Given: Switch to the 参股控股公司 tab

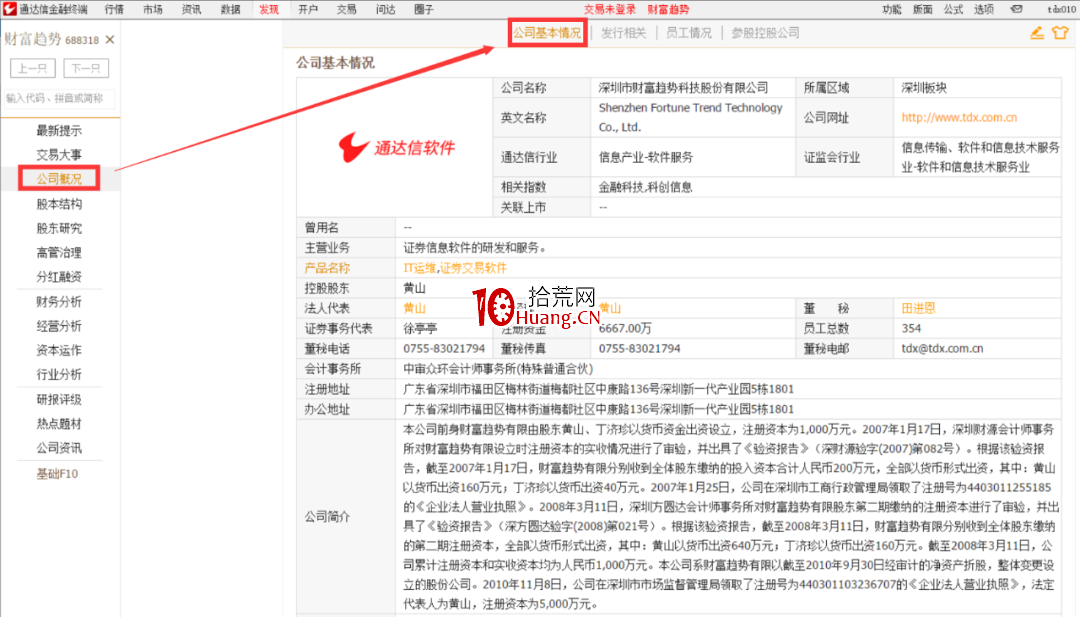Looking at the screenshot, I should pyautogui.click(x=765, y=32).
